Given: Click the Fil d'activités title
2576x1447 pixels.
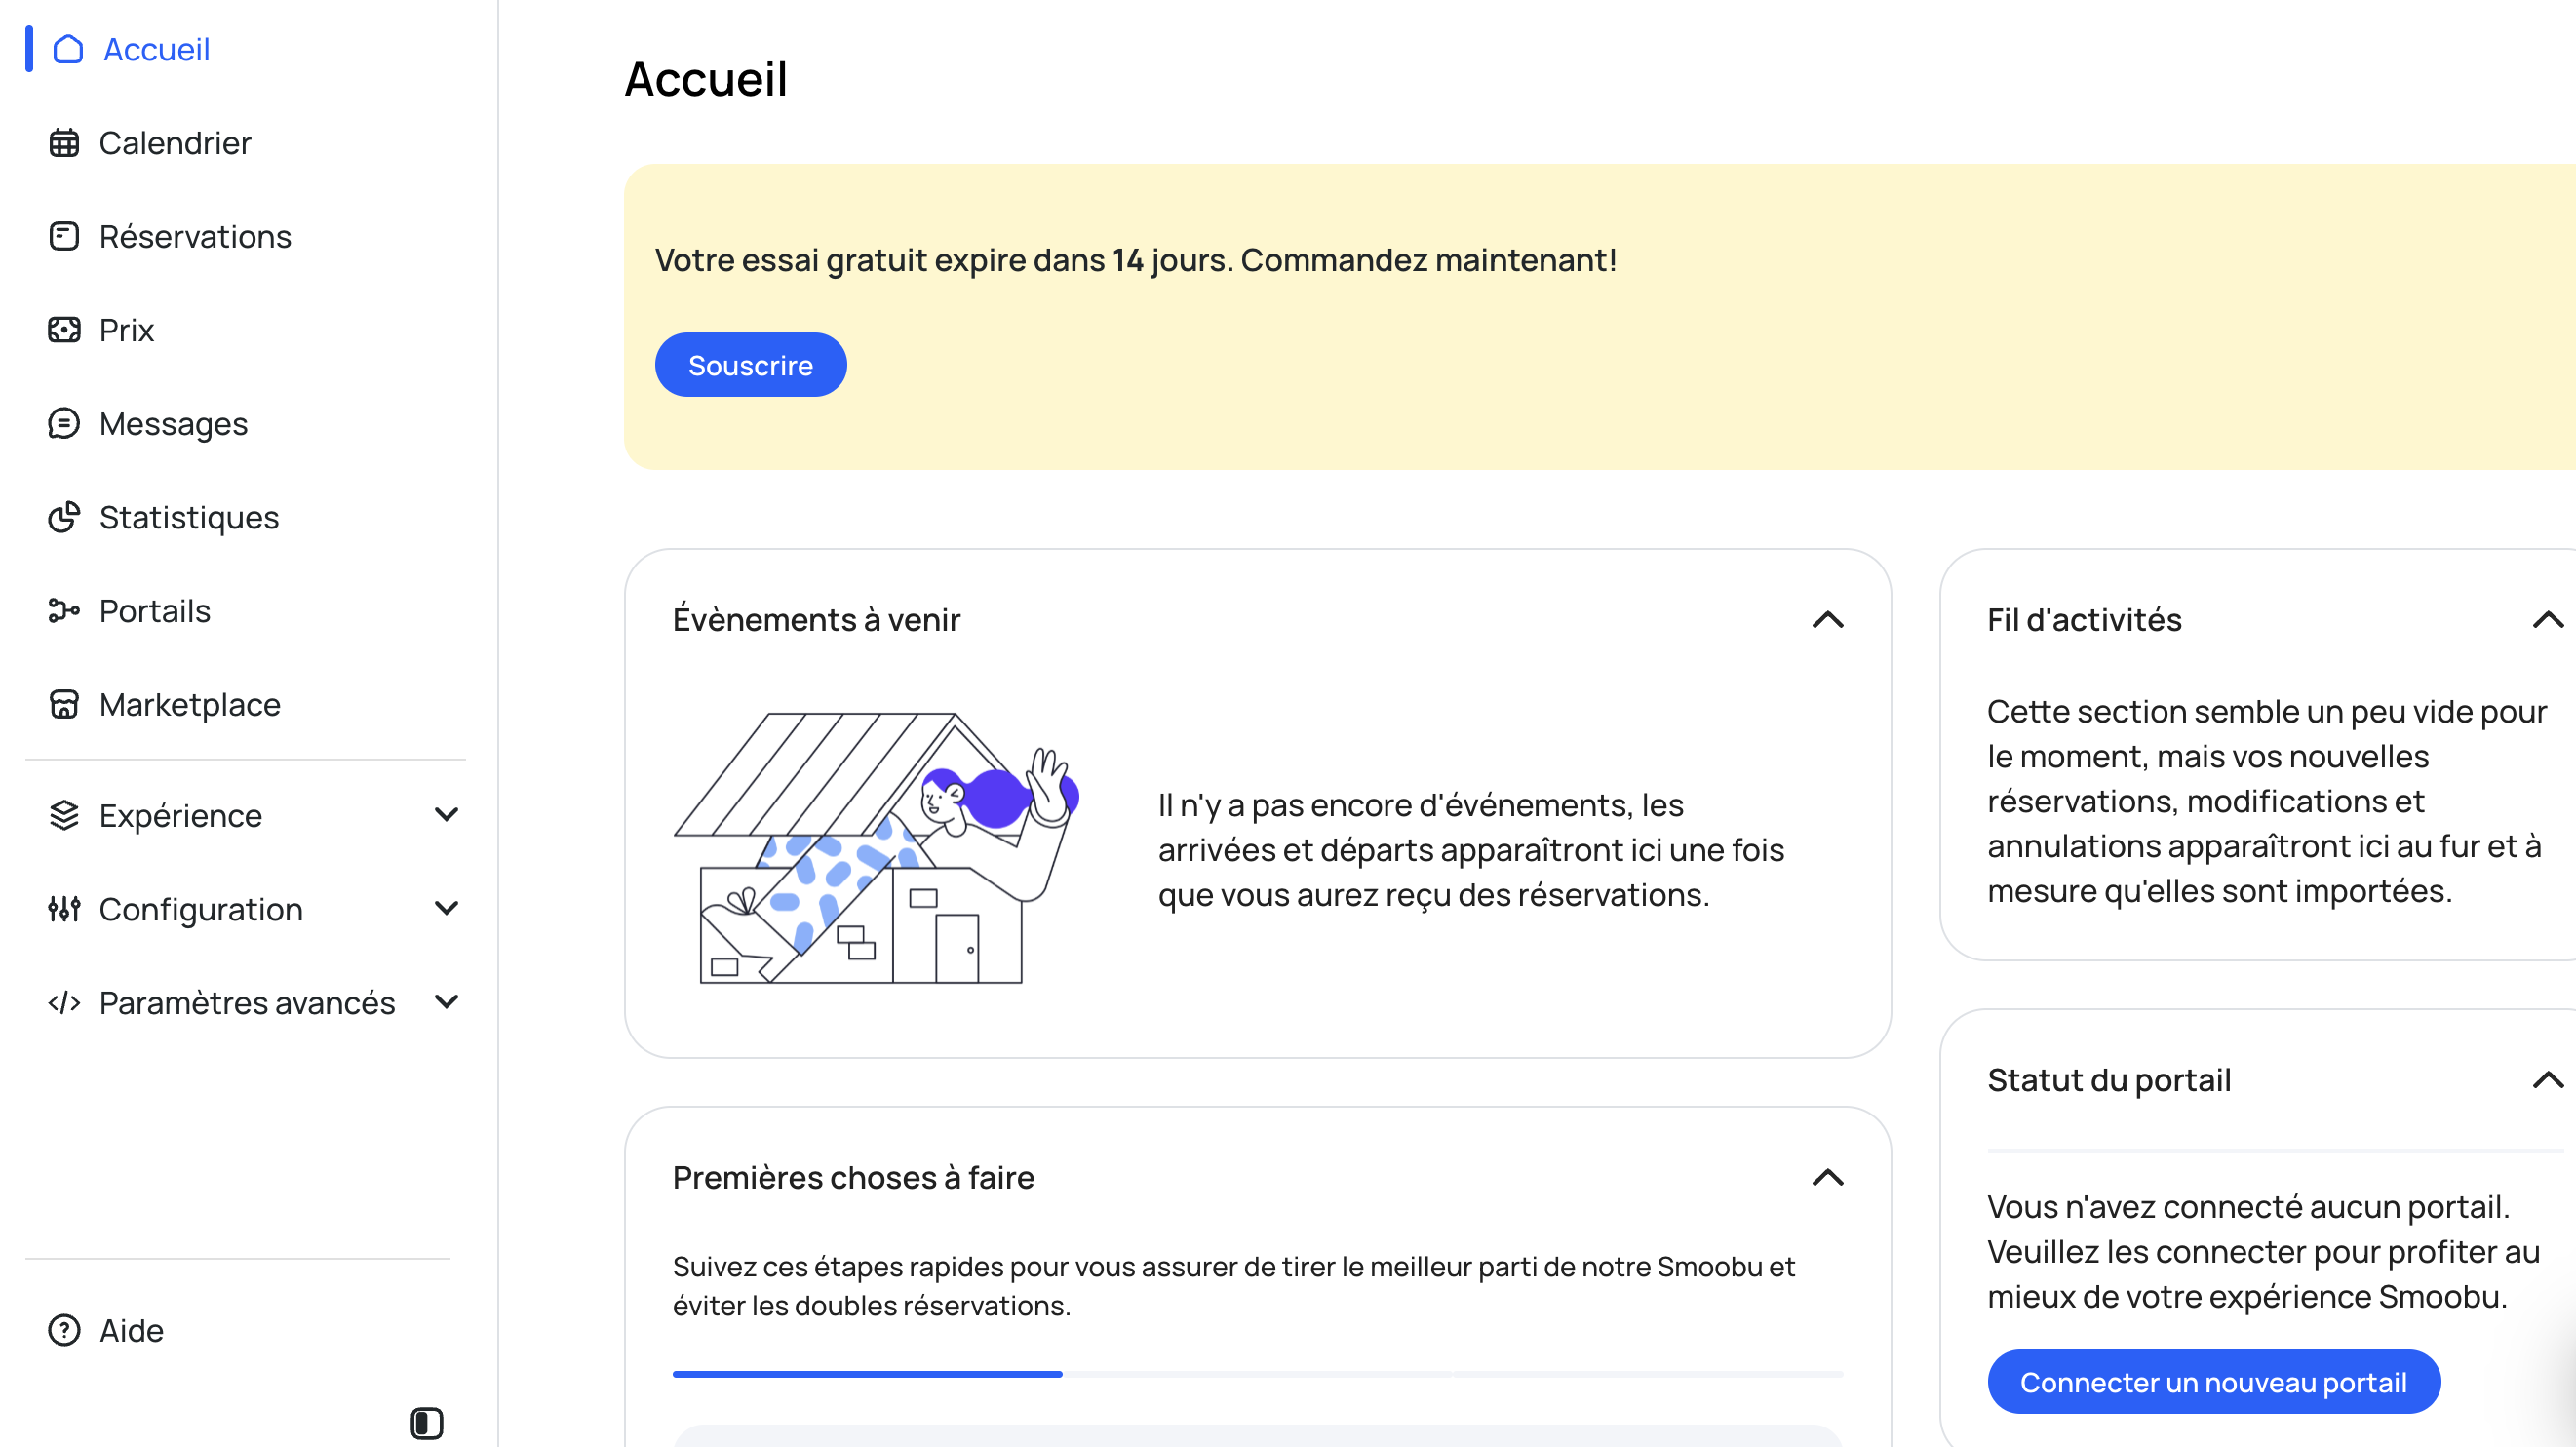Looking at the screenshot, I should pyautogui.click(x=2084, y=620).
